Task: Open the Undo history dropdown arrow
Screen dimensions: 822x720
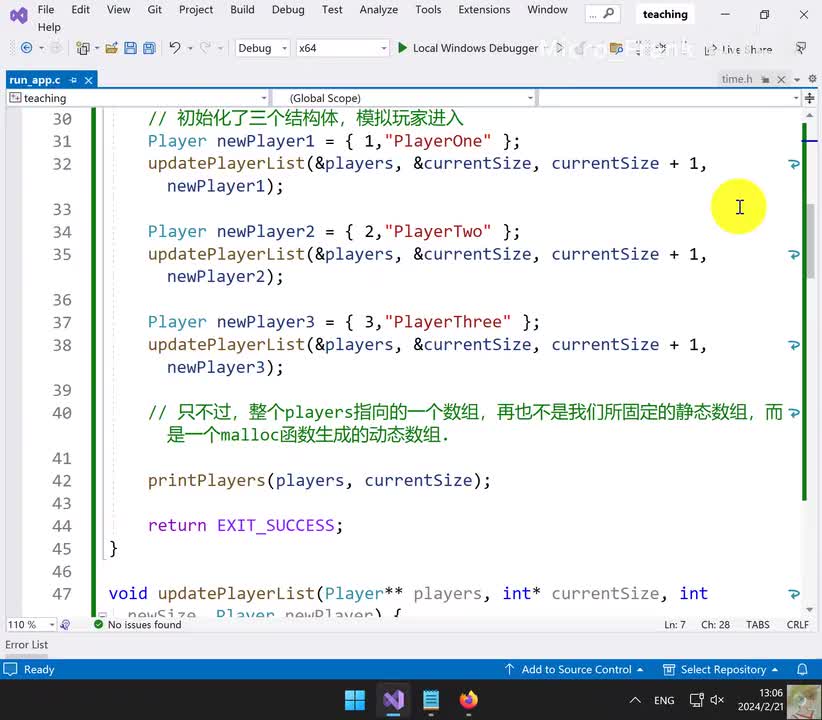Action: (190, 48)
